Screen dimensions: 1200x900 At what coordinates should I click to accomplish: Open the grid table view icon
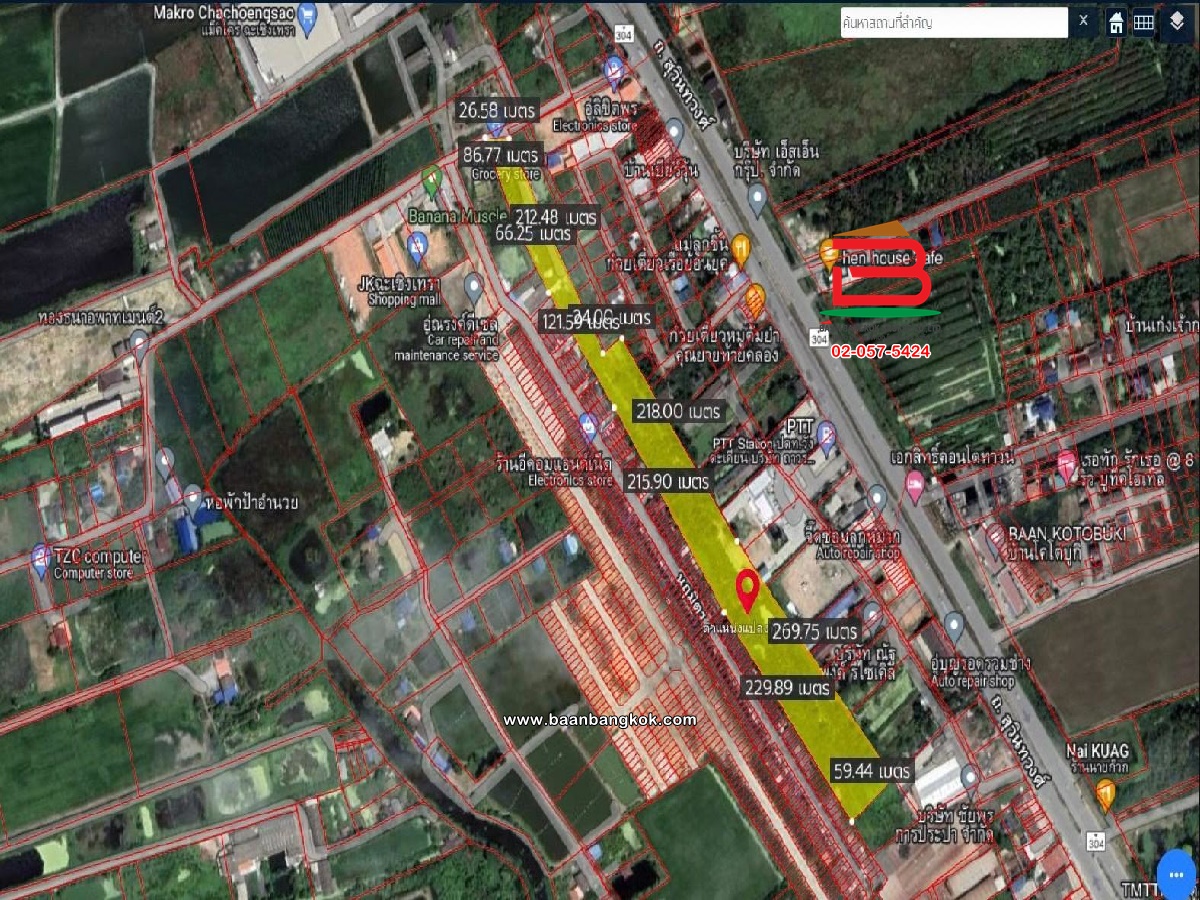(1143, 22)
